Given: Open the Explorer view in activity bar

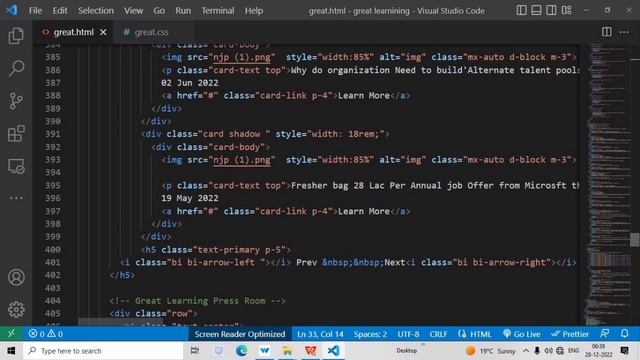Looking at the screenshot, I should pyautogui.click(x=16, y=36).
